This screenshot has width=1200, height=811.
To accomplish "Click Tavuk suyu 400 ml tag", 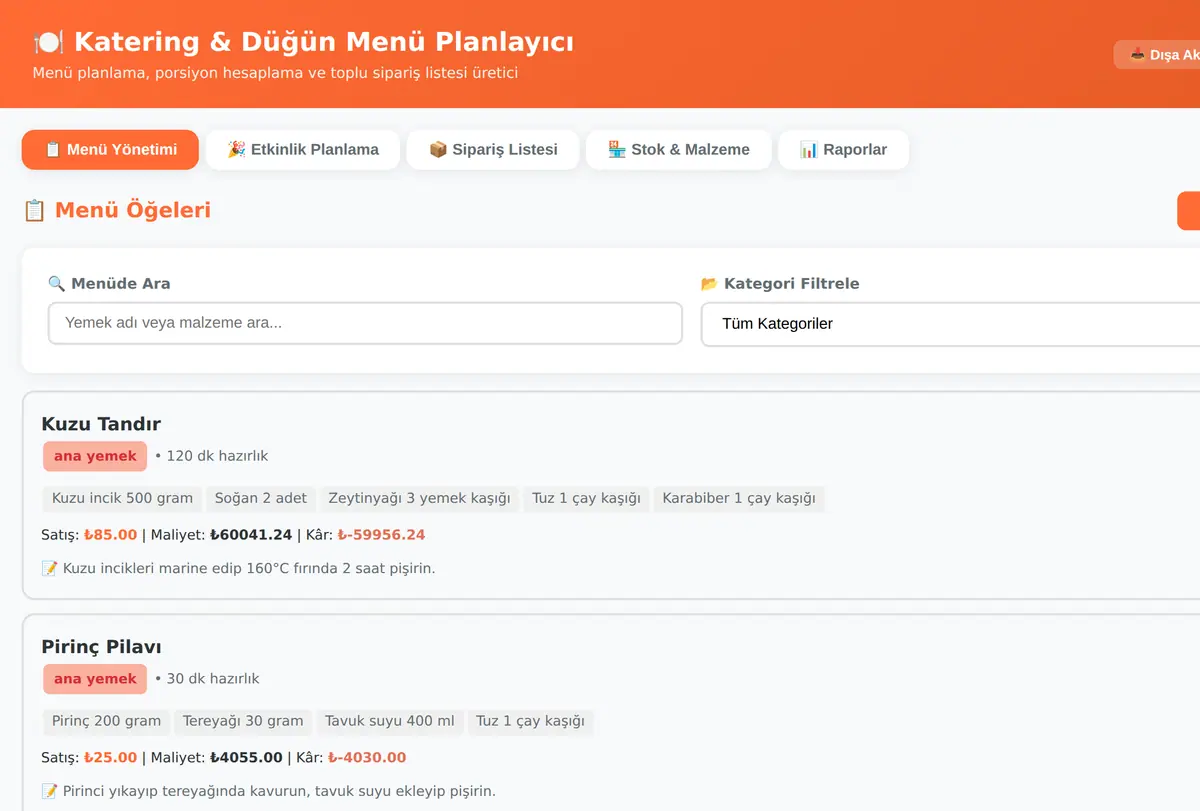I will click(389, 721).
